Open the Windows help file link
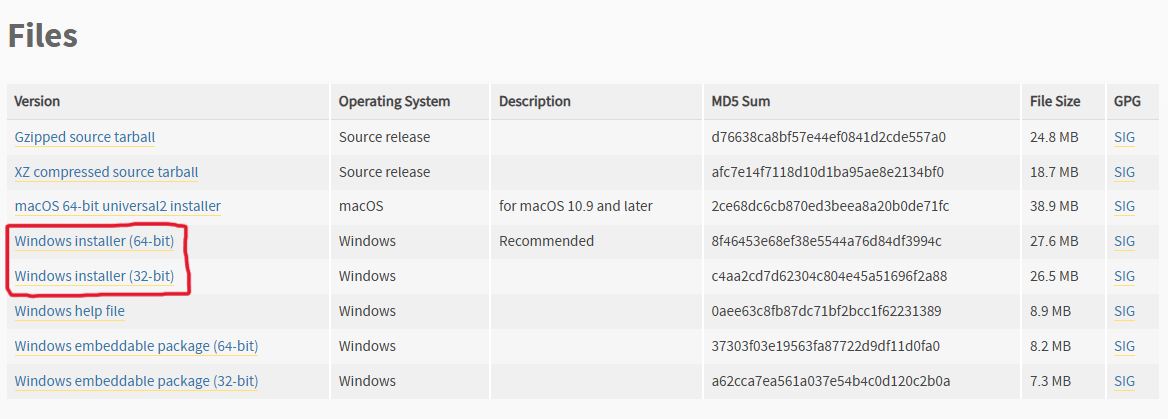The width and height of the screenshot is (1168, 419). tap(70, 311)
